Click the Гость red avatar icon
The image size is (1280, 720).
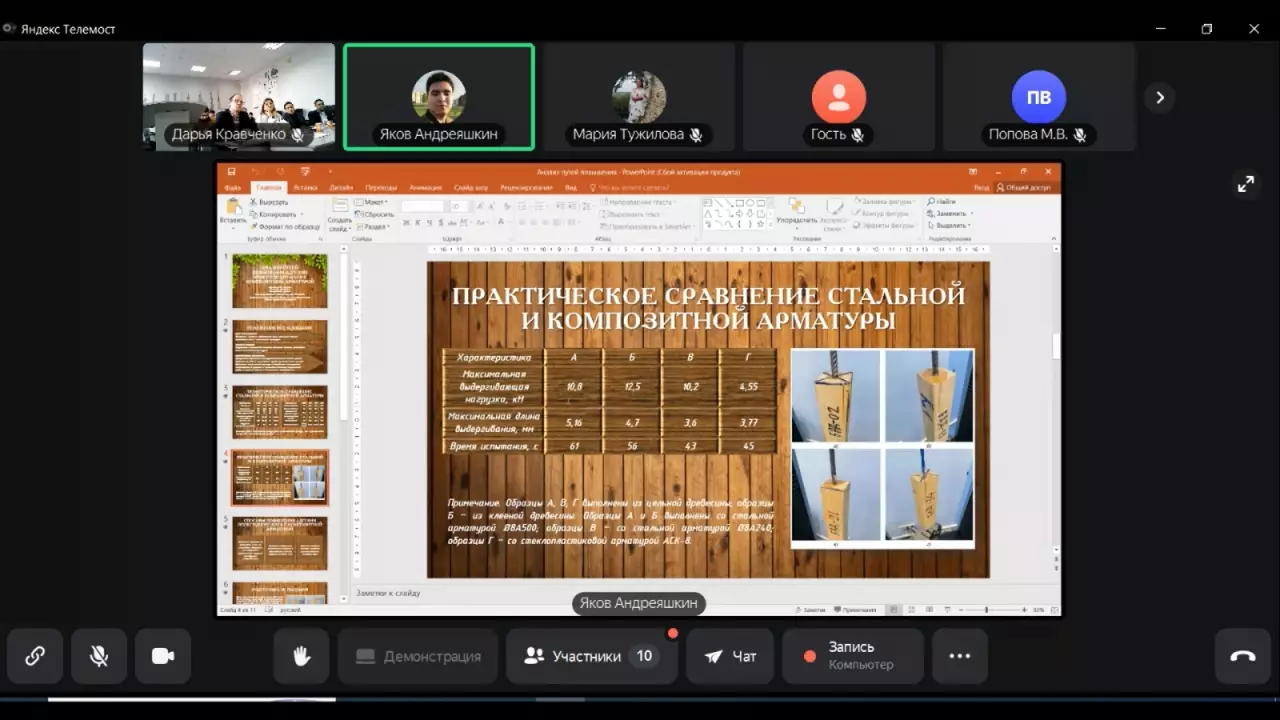pyautogui.click(x=839, y=96)
